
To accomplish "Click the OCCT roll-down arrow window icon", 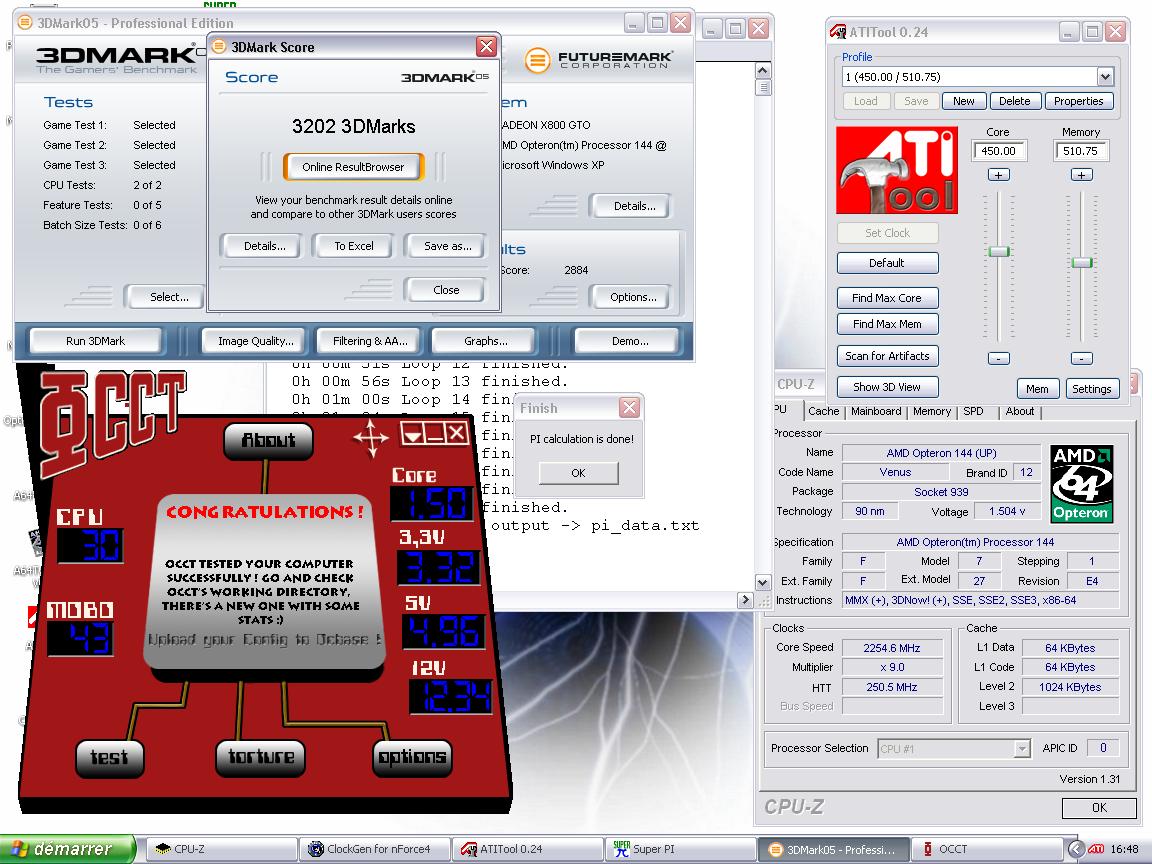I will tap(412, 433).
